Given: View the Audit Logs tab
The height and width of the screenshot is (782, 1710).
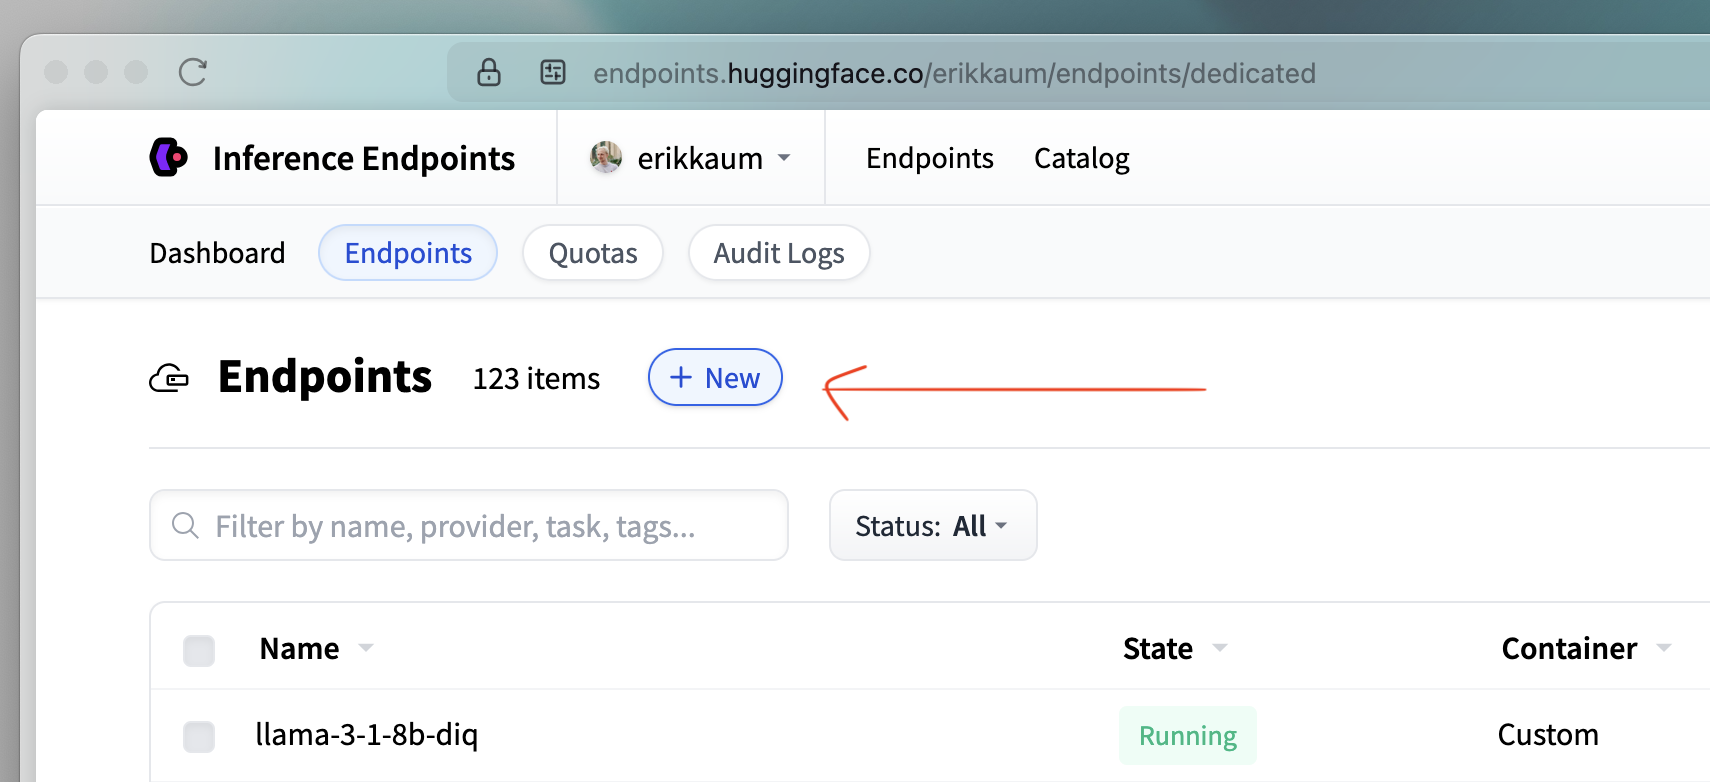Looking at the screenshot, I should click(779, 253).
